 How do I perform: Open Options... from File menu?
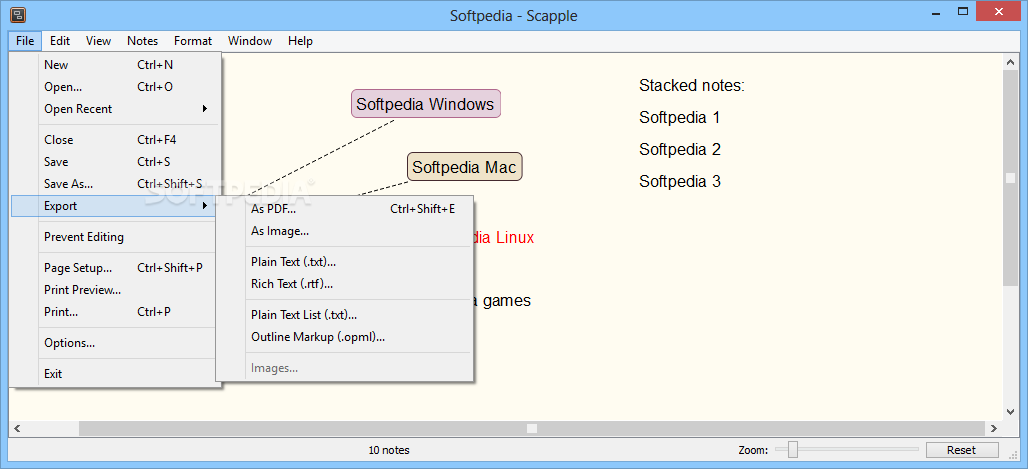(x=115, y=342)
